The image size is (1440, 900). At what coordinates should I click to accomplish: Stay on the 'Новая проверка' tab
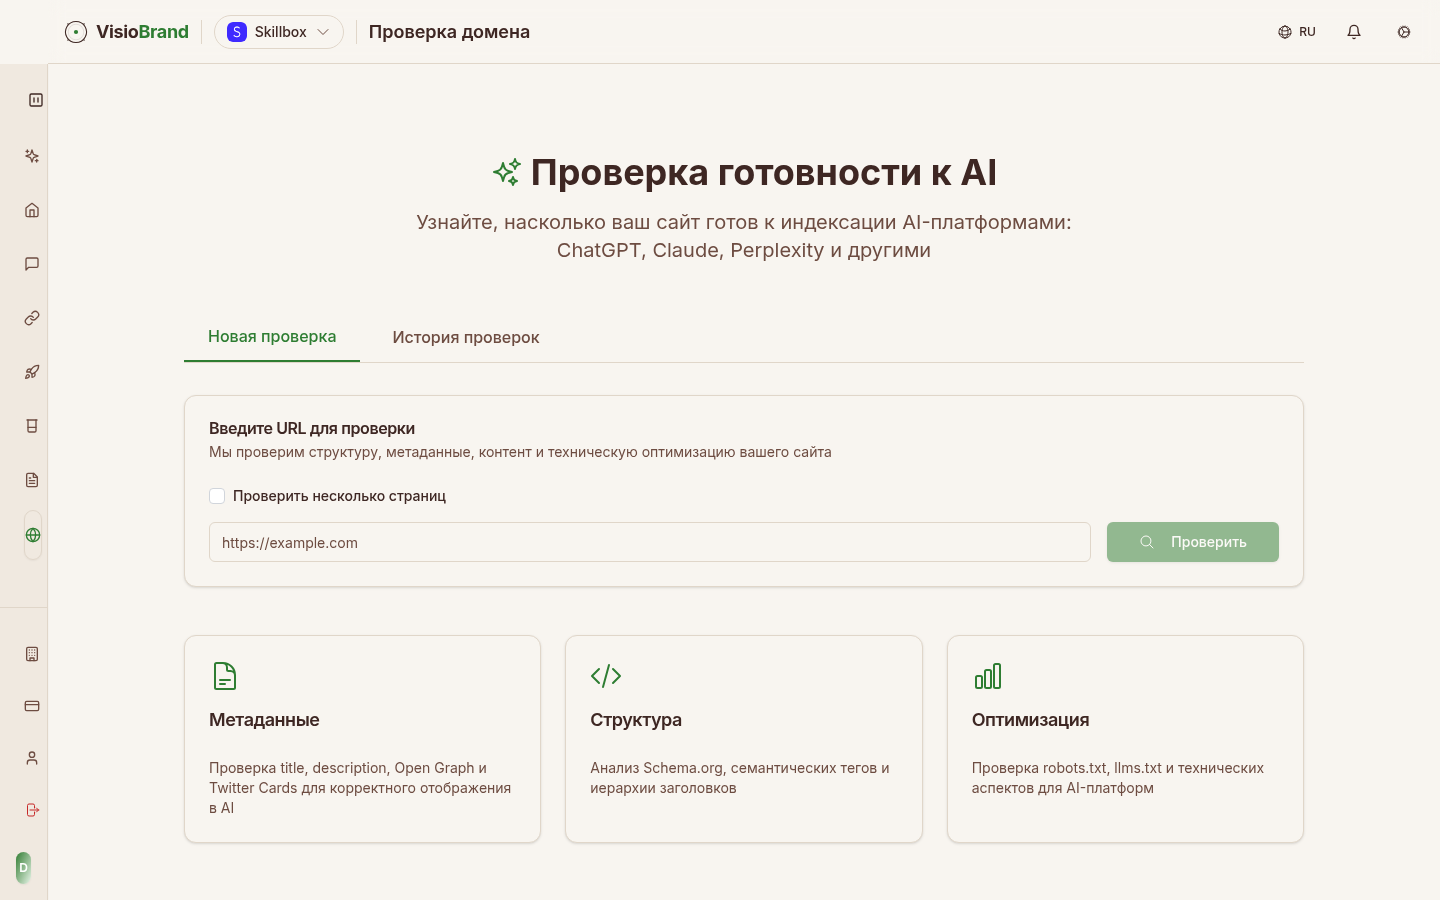pyautogui.click(x=271, y=337)
